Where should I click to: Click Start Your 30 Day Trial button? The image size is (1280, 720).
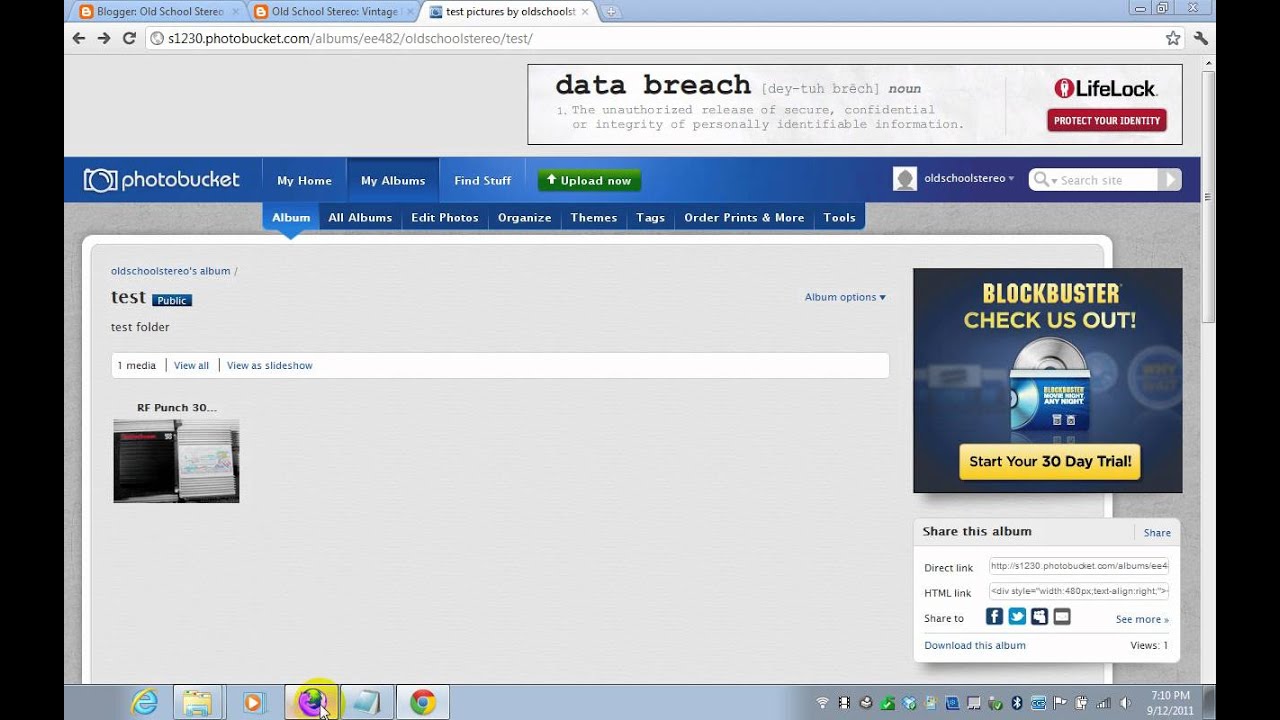pyautogui.click(x=1050, y=462)
